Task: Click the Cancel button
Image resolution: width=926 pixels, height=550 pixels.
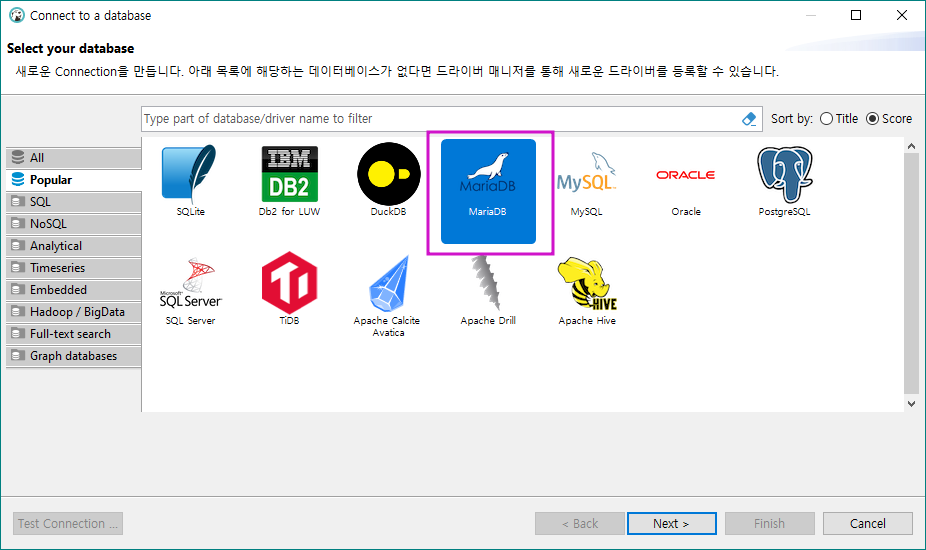Action: 868,523
